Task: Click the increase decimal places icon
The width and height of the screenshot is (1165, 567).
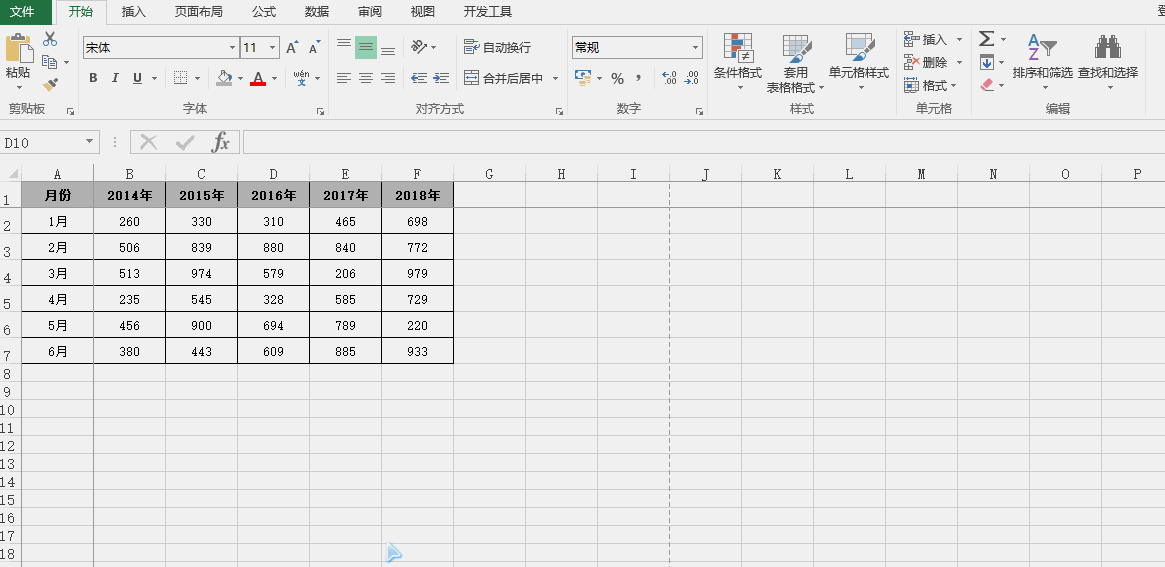Action: 669,78
